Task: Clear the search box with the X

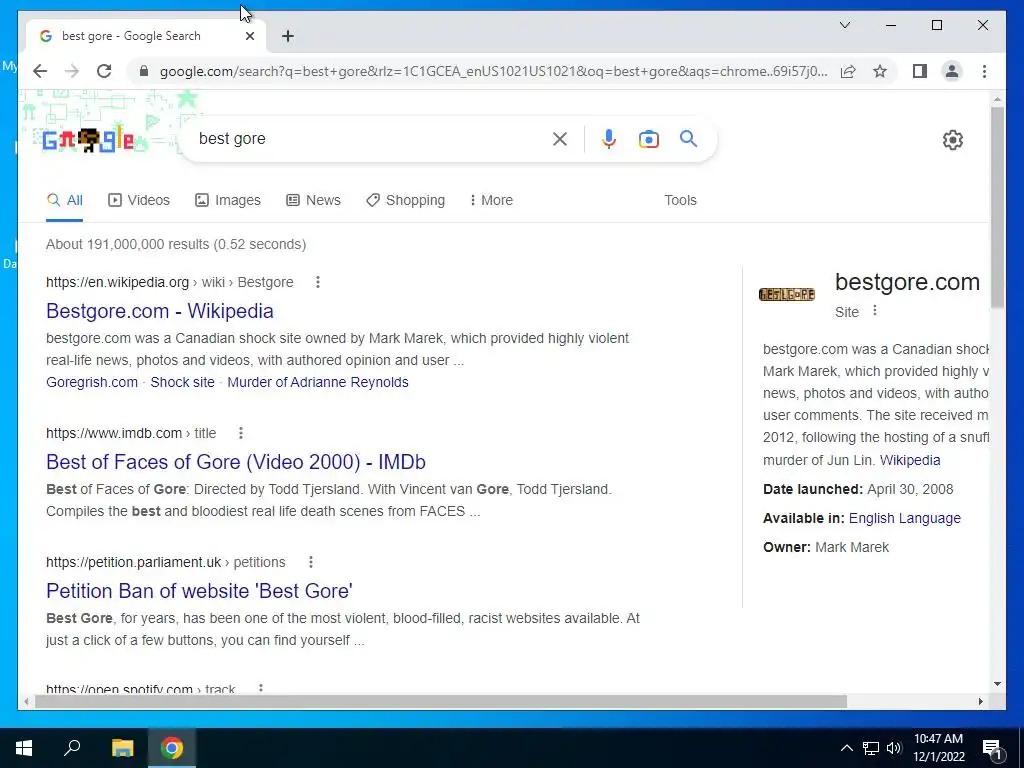Action: [x=560, y=138]
